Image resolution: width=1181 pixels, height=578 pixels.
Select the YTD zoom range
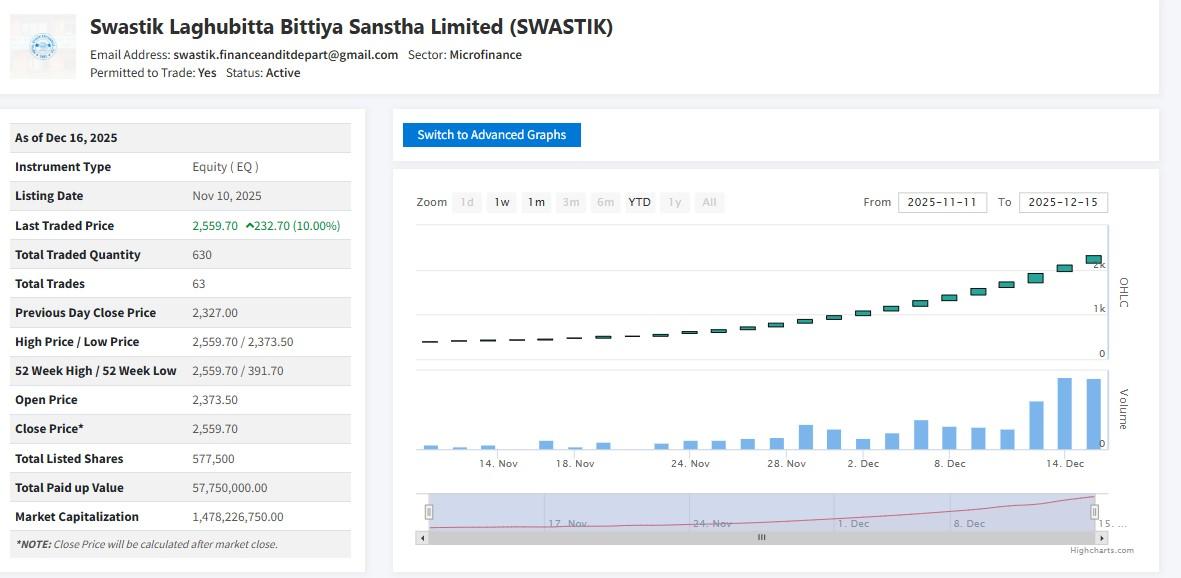tap(639, 202)
